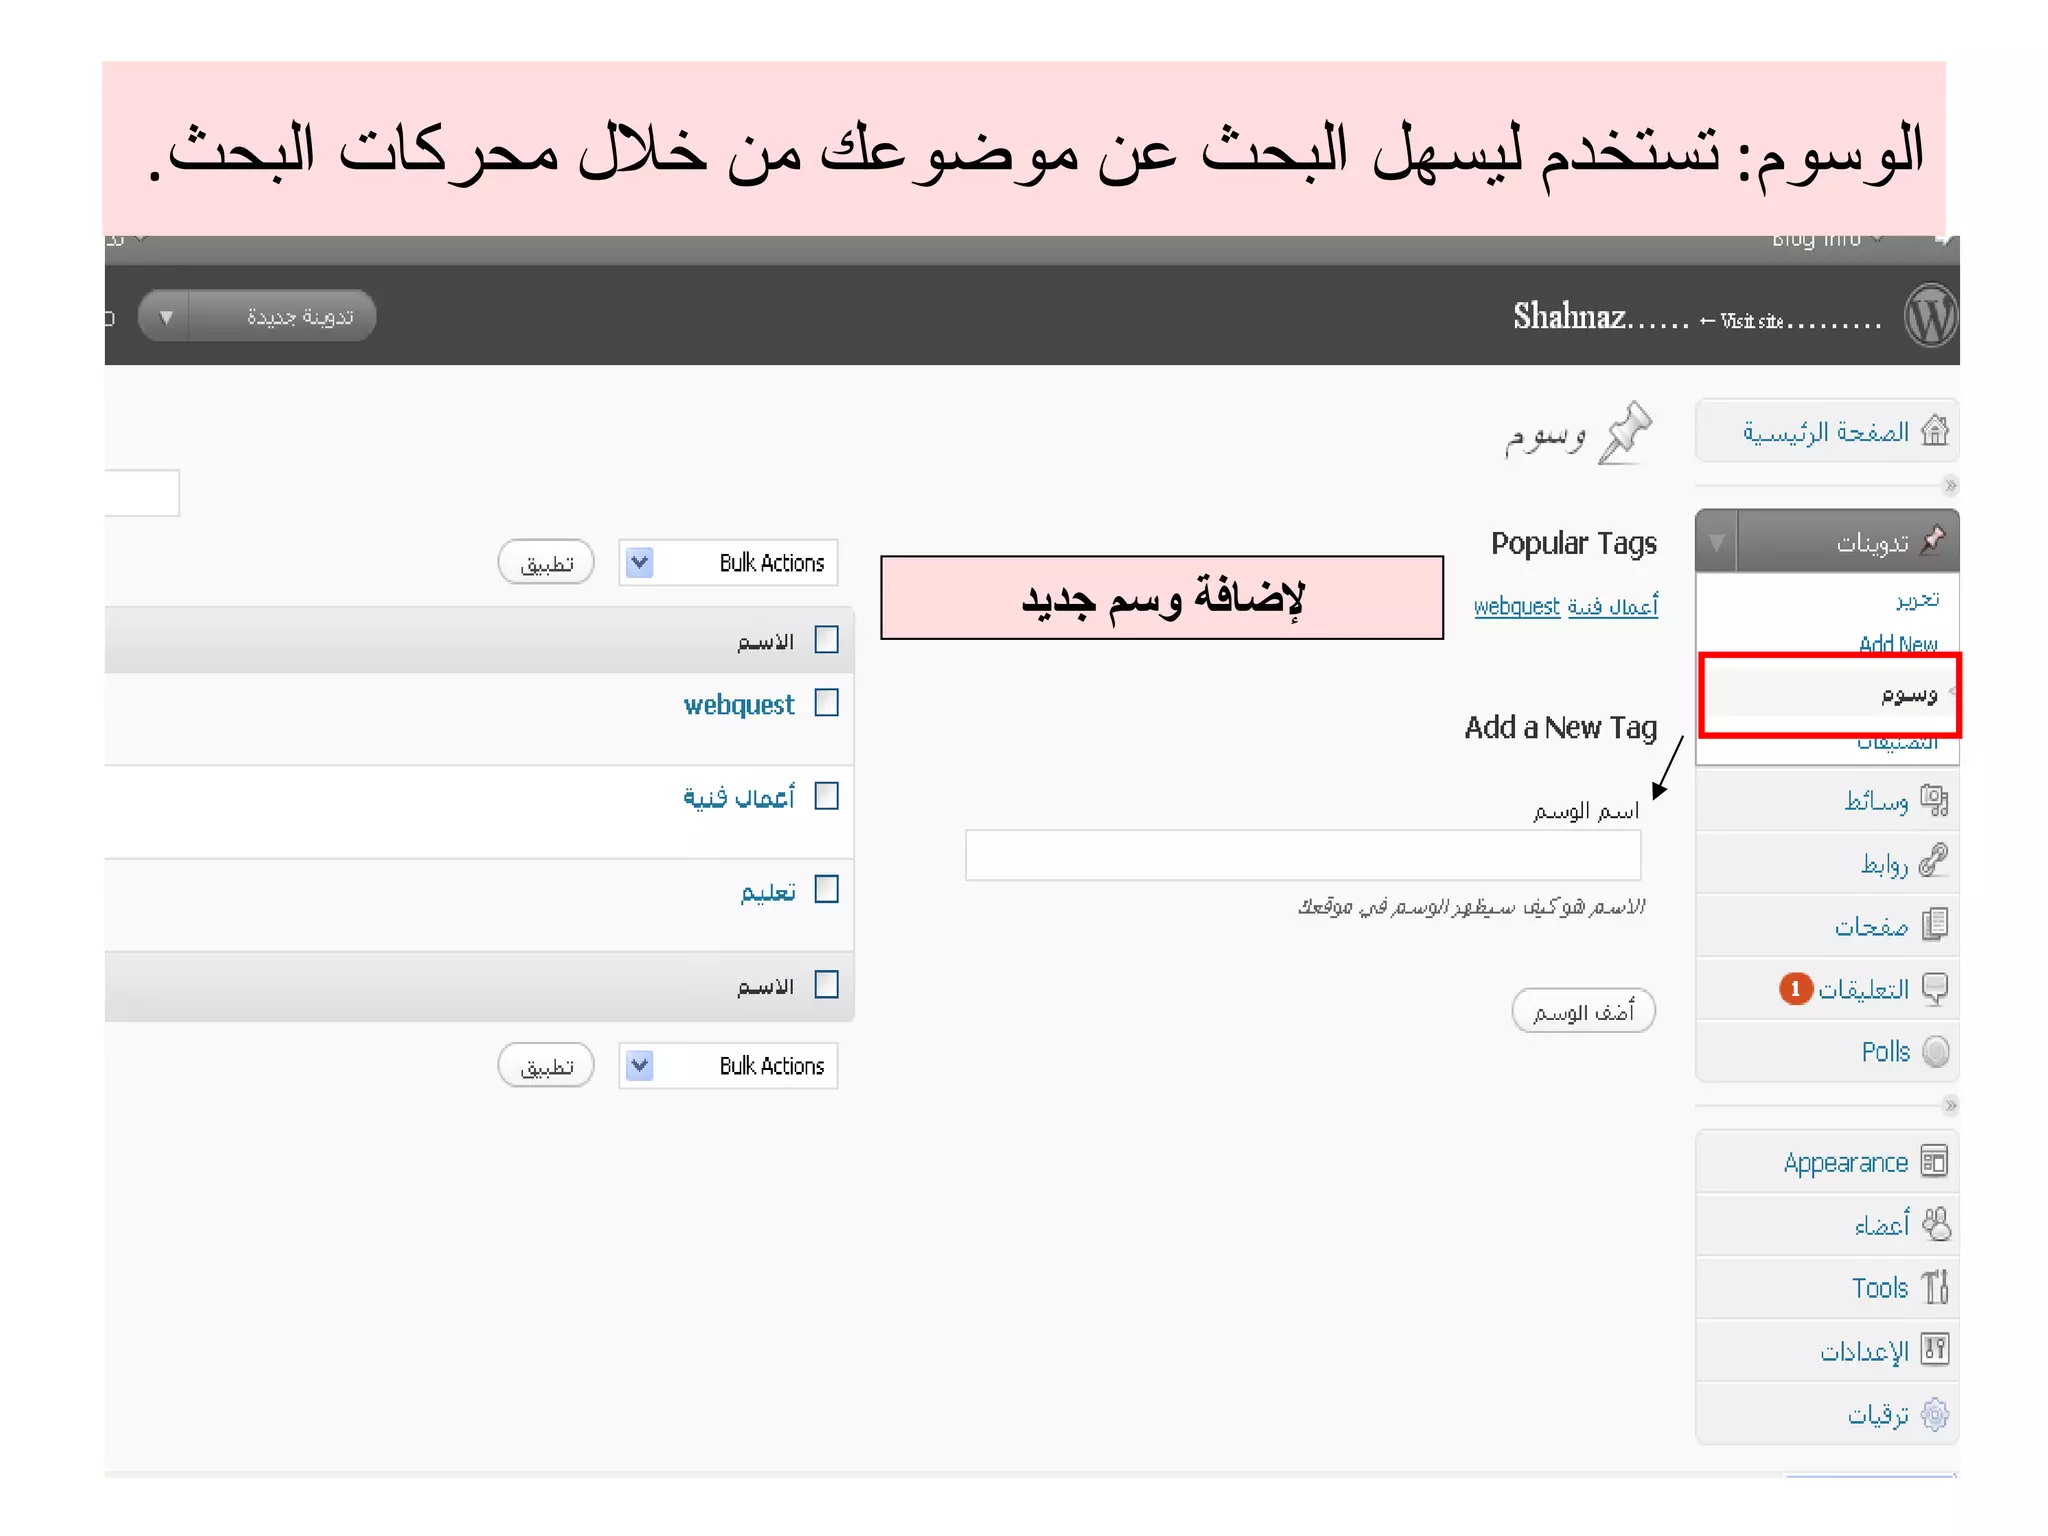Check the تعليم tag checkbox
The image size is (2048, 1536).
point(826,889)
